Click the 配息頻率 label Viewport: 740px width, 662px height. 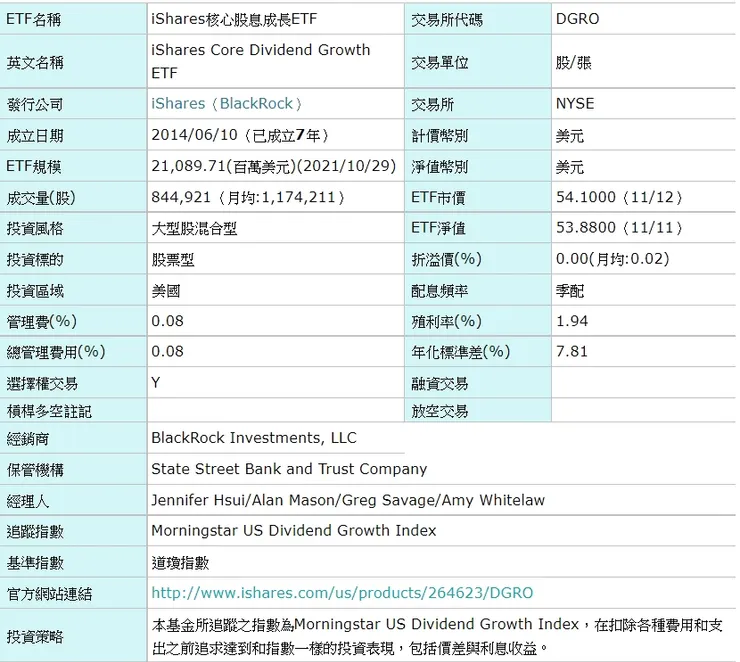pyautogui.click(x=439, y=291)
